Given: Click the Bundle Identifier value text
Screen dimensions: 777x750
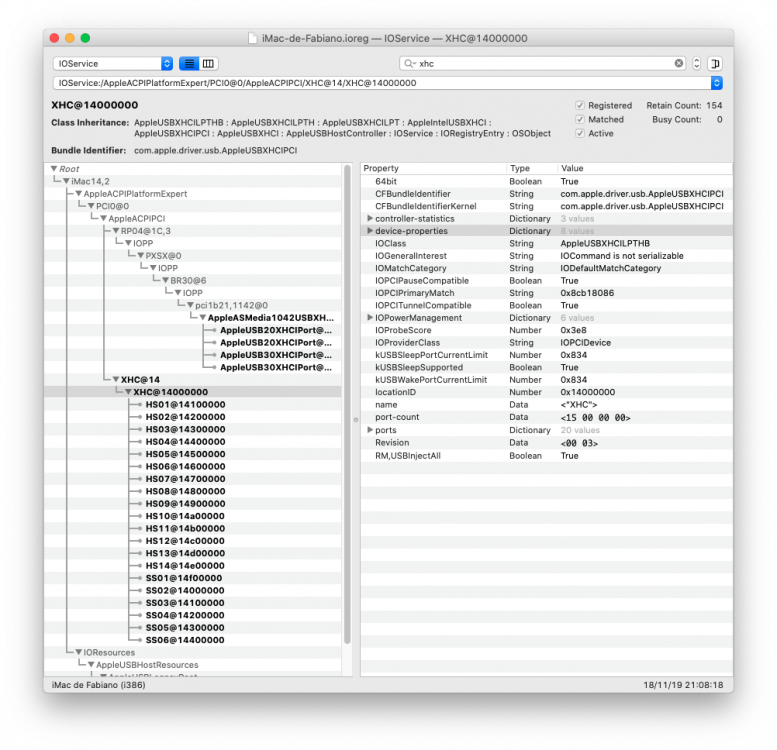Looking at the screenshot, I should point(216,150).
